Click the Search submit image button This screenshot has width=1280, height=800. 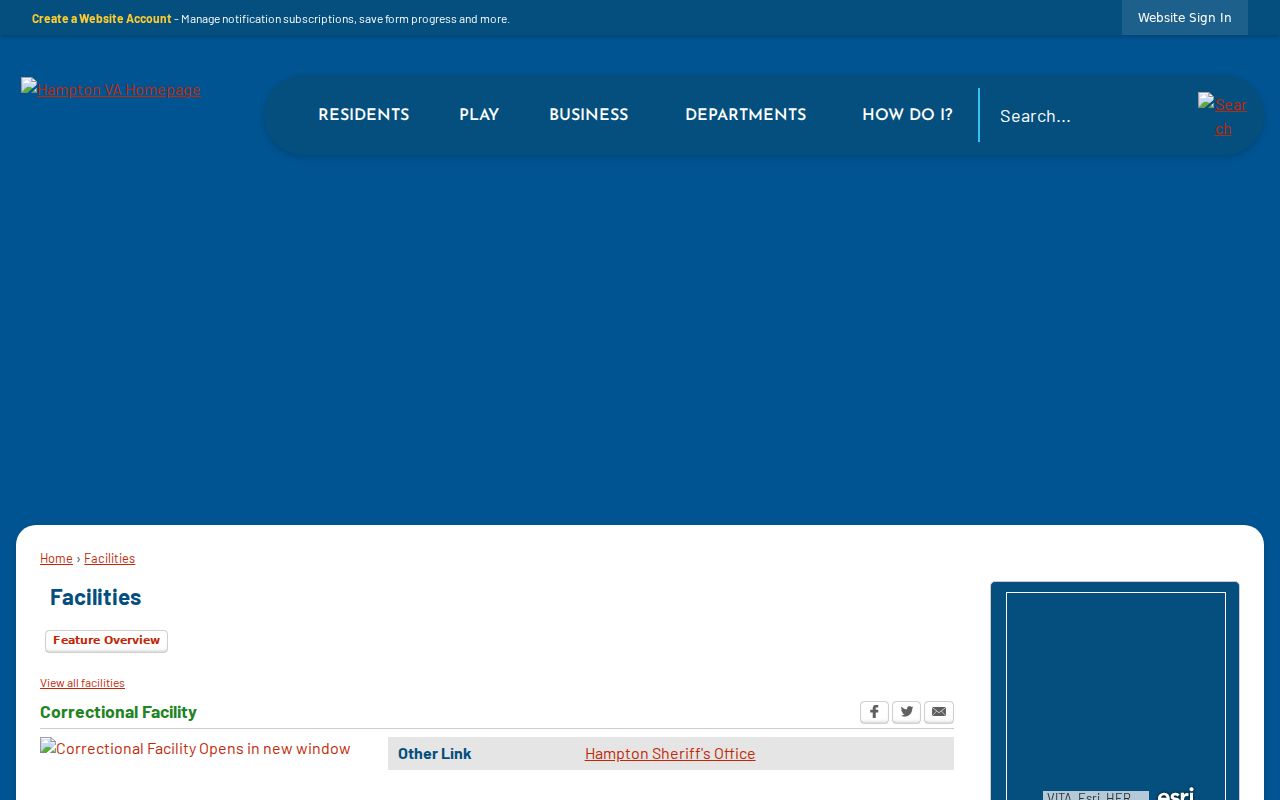point(1223,116)
